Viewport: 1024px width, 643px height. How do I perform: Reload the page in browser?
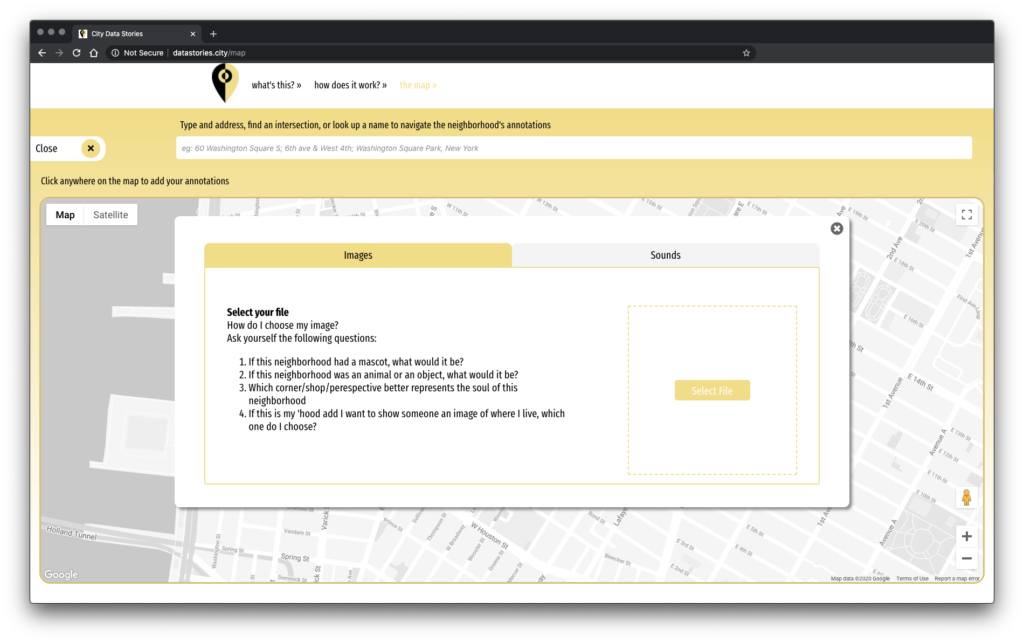(x=76, y=53)
